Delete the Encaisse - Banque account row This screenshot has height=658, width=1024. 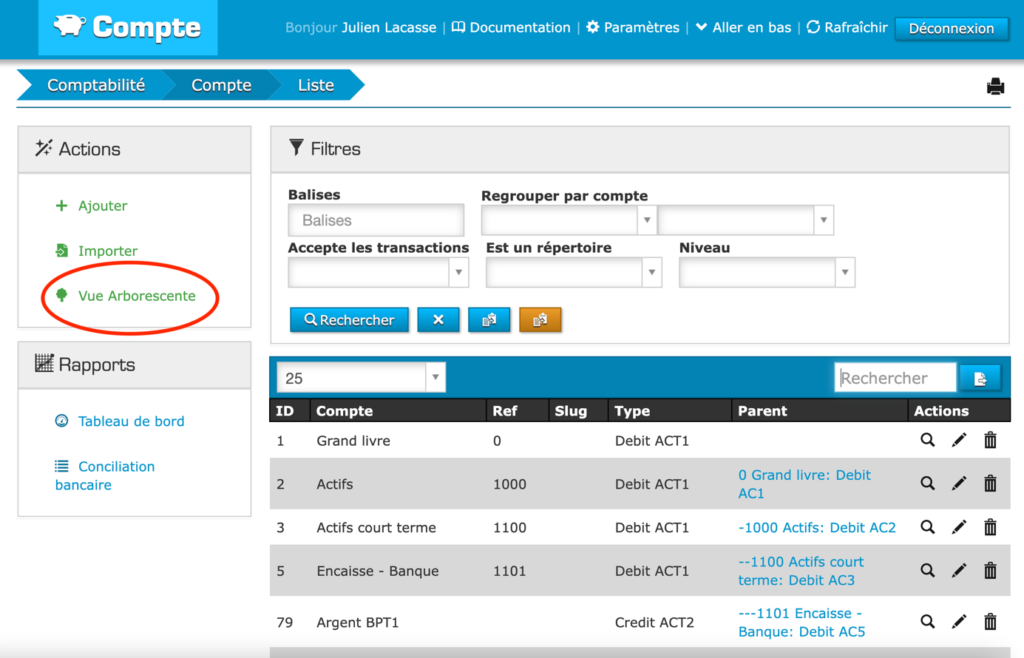990,571
